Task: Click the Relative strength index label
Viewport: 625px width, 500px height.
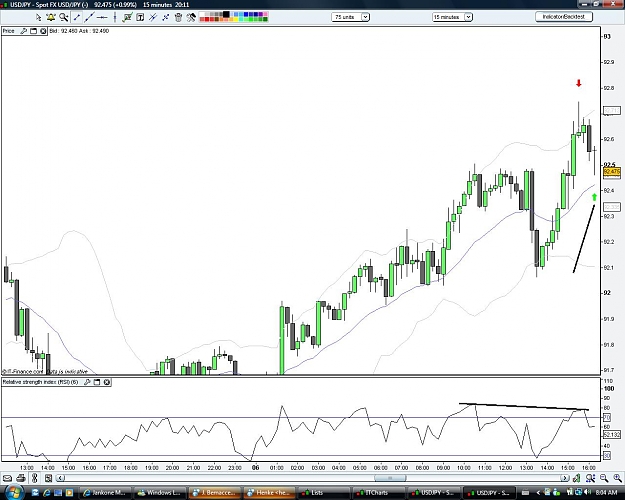Action: [40, 382]
